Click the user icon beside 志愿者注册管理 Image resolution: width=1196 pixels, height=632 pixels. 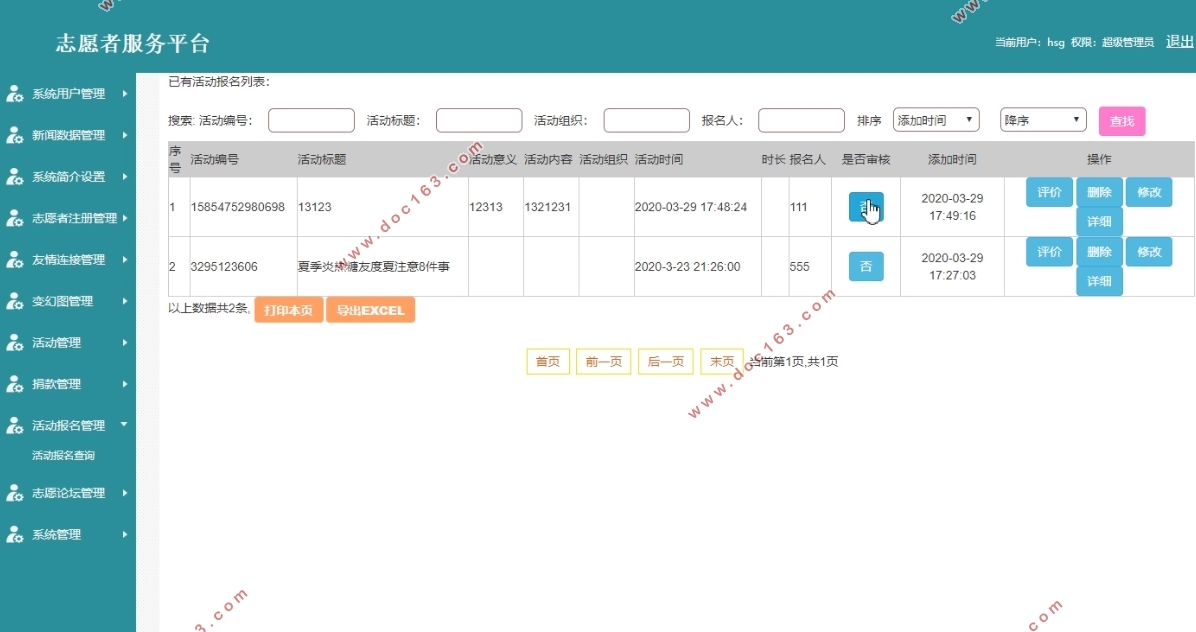[14, 218]
